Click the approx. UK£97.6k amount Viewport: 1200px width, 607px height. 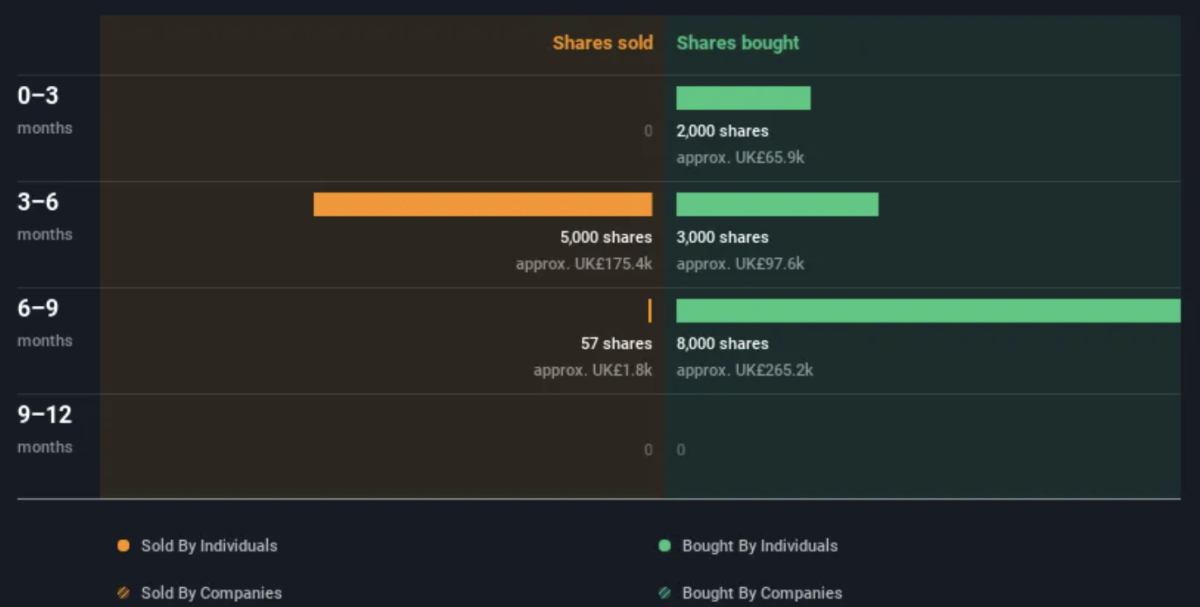click(x=740, y=265)
